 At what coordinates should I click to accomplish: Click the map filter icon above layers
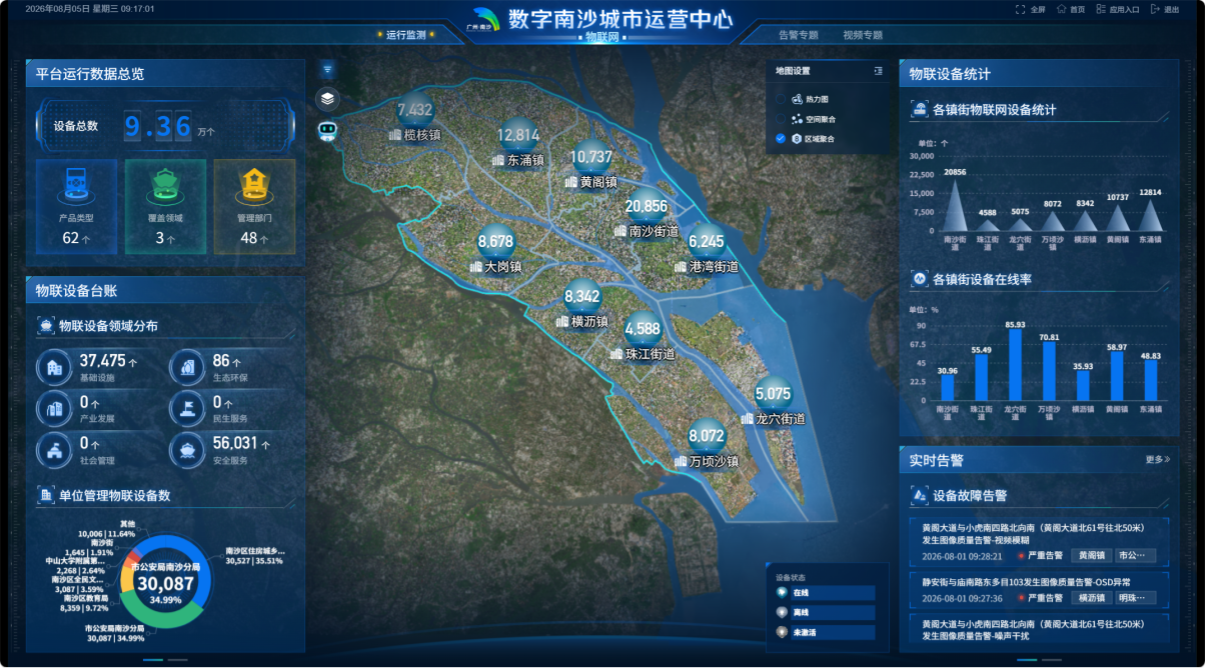pos(328,70)
